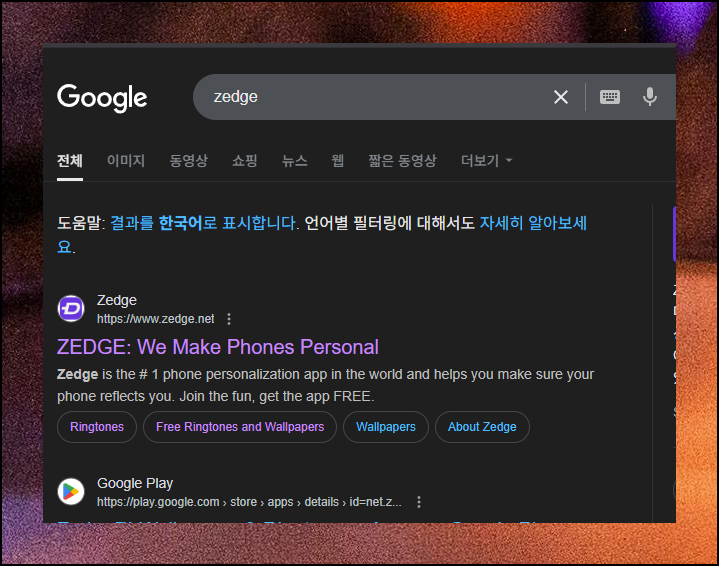Click the https://www.zedge.net URL text
This screenshot has width=719, height=566.
155,319
